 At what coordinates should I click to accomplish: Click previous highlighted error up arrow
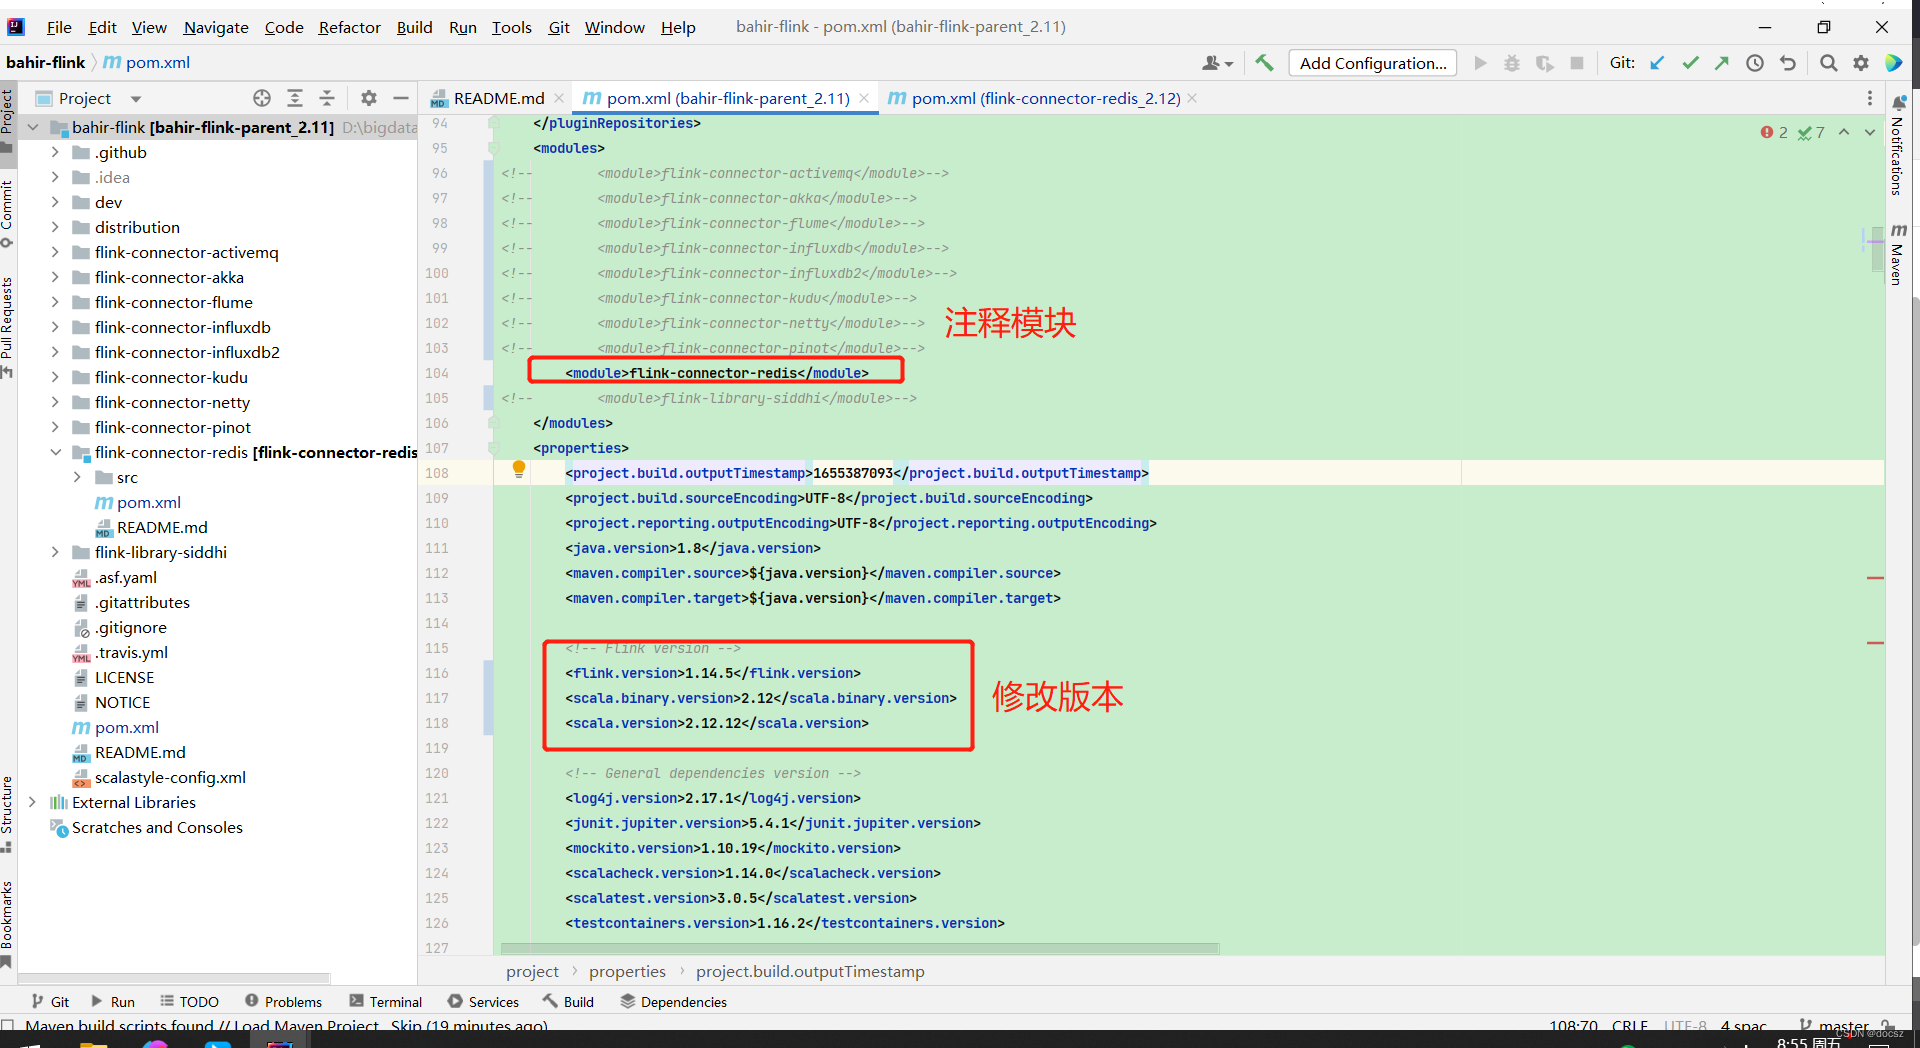(1844, 132)
